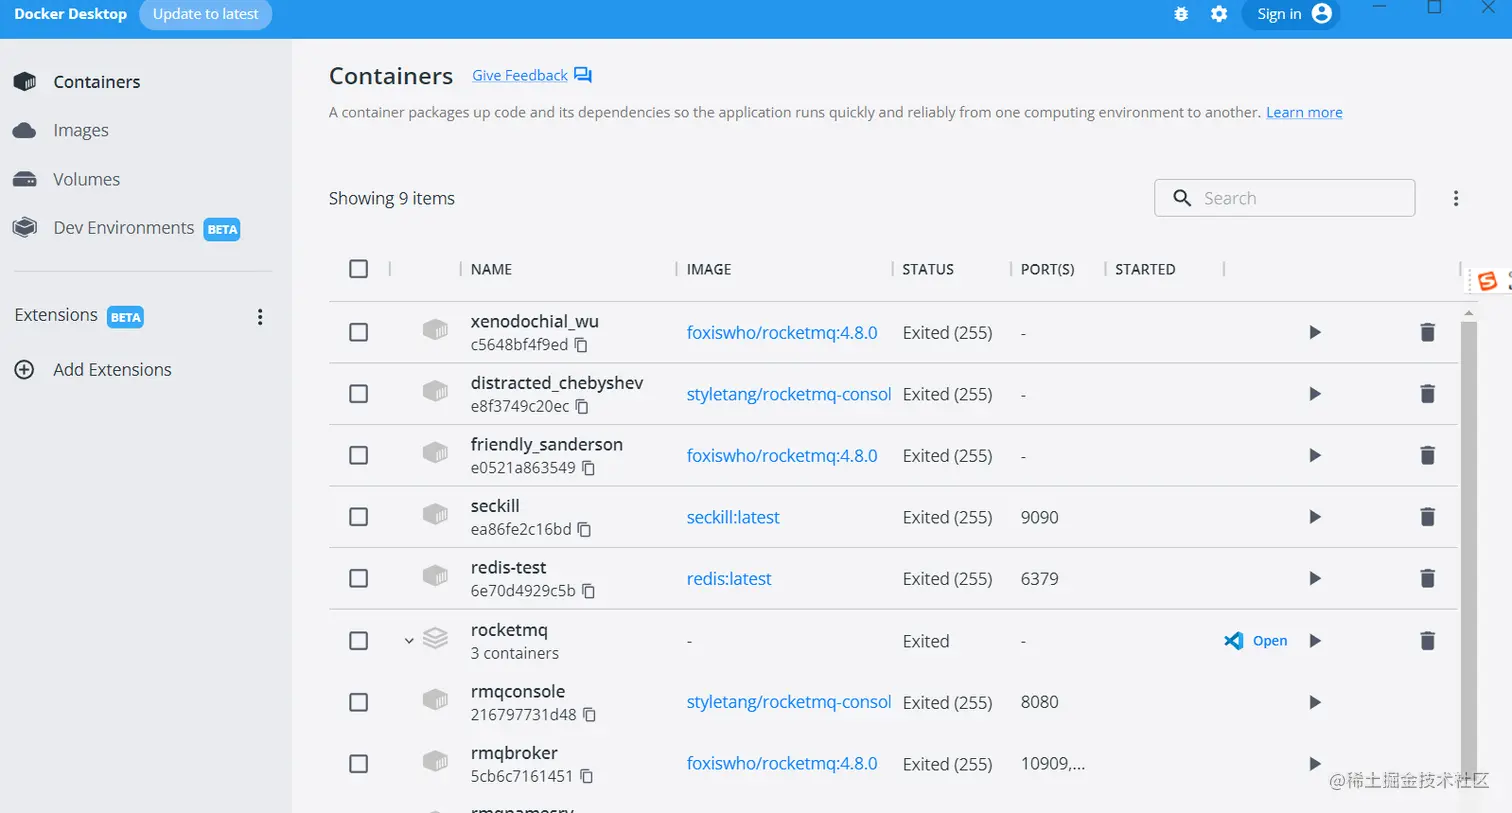Sort by the NAME column header
Image resolution: width=1512 pixels, height=813 pixels.
[491, 269]
